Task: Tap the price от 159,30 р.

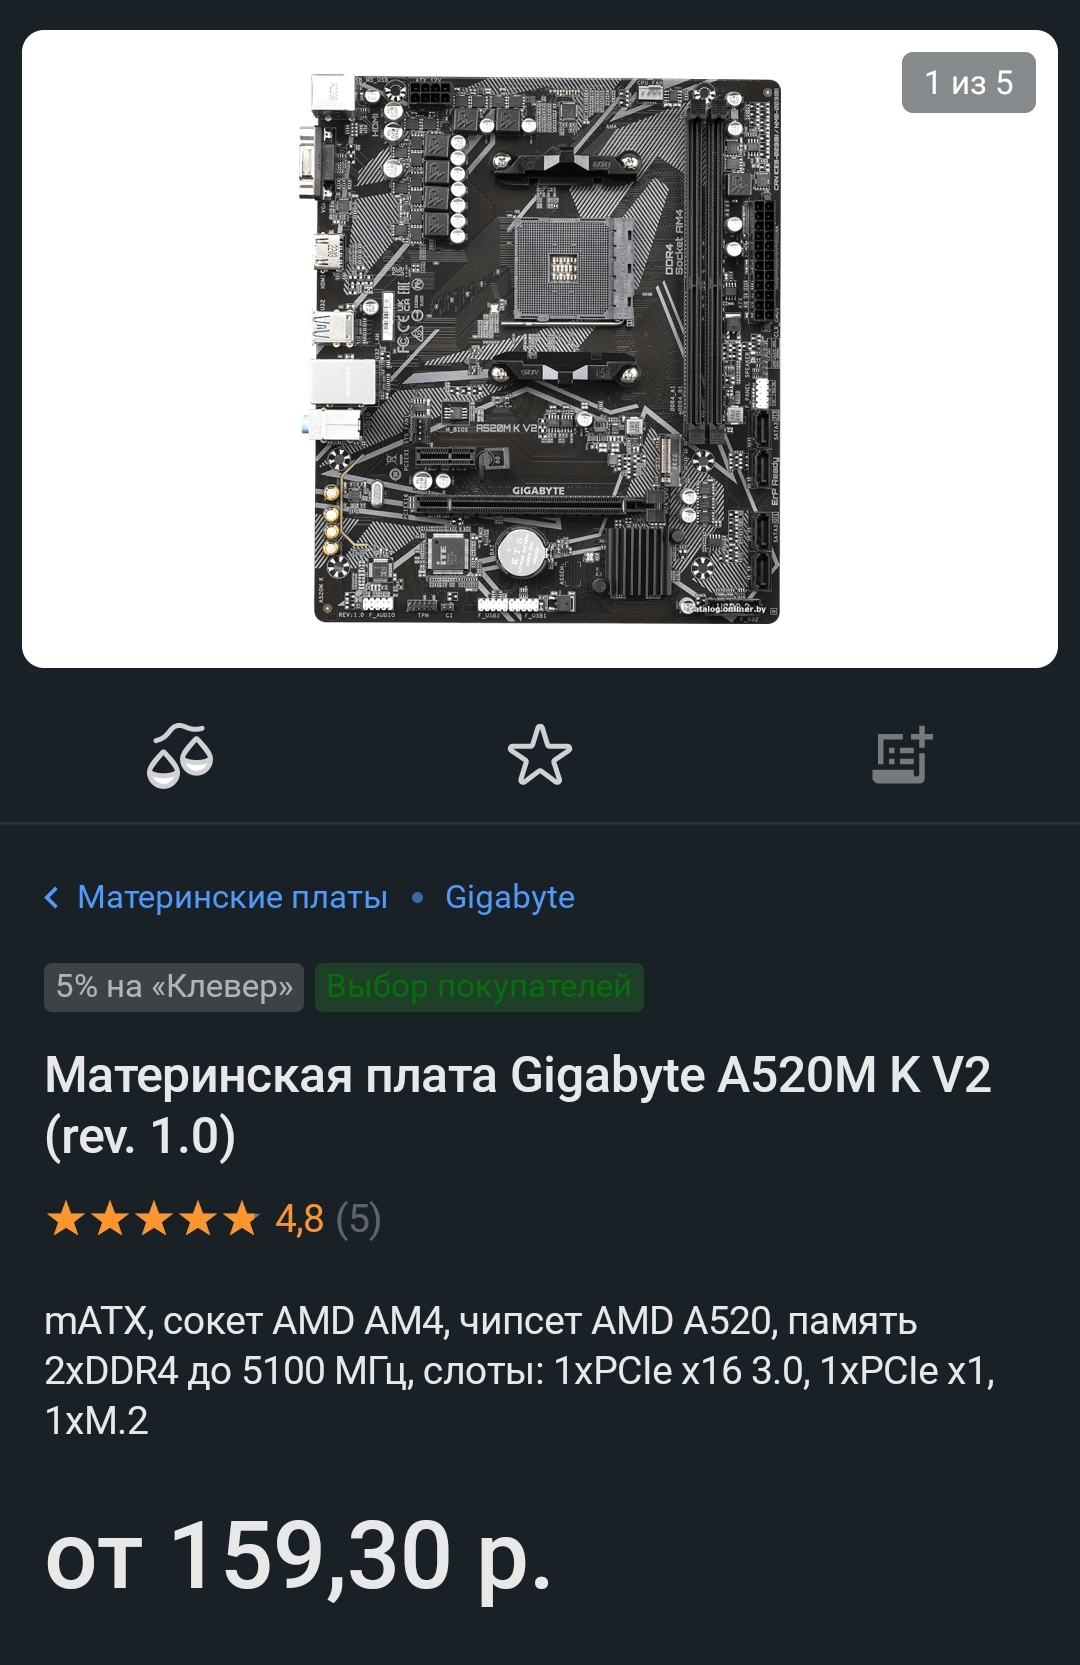Action: pos(298,1557)
